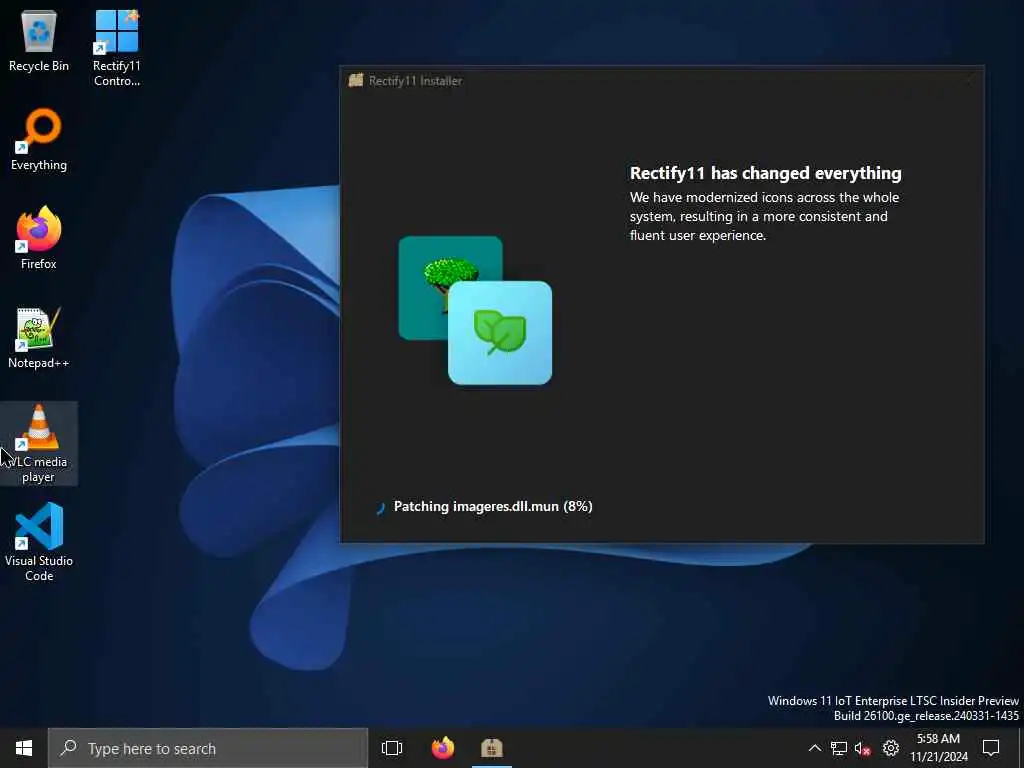
Task: Click the Rectify11 Installer window title
Action: 415,81
